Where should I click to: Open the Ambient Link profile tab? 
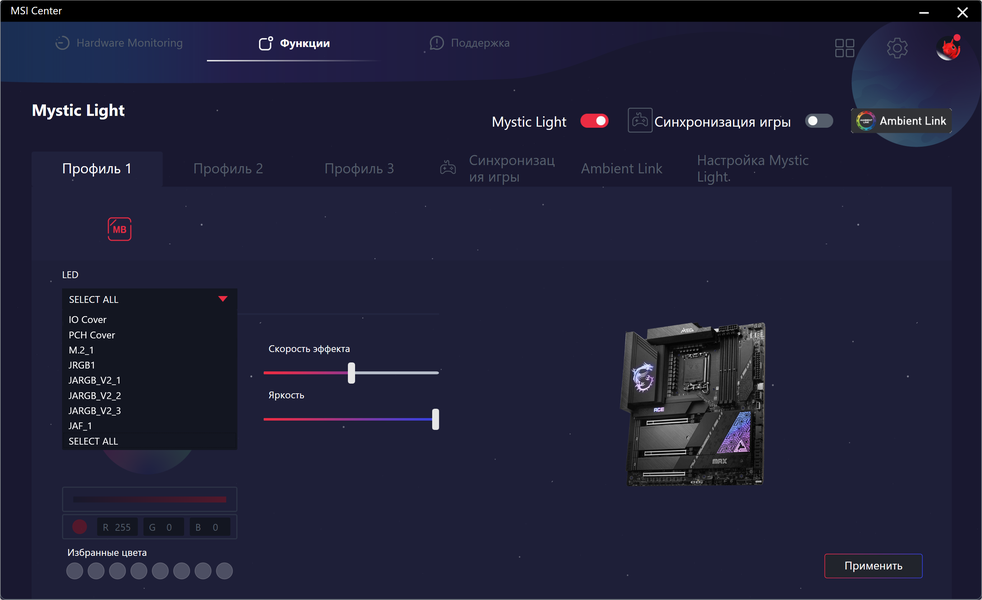click(x=621, y=168)
